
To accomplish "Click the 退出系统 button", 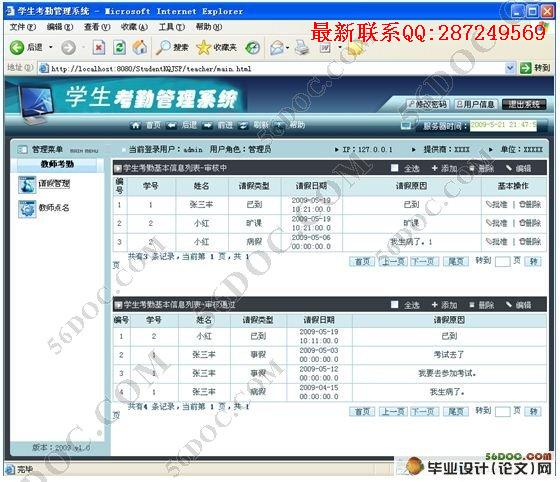I will (x=524, y=105).
